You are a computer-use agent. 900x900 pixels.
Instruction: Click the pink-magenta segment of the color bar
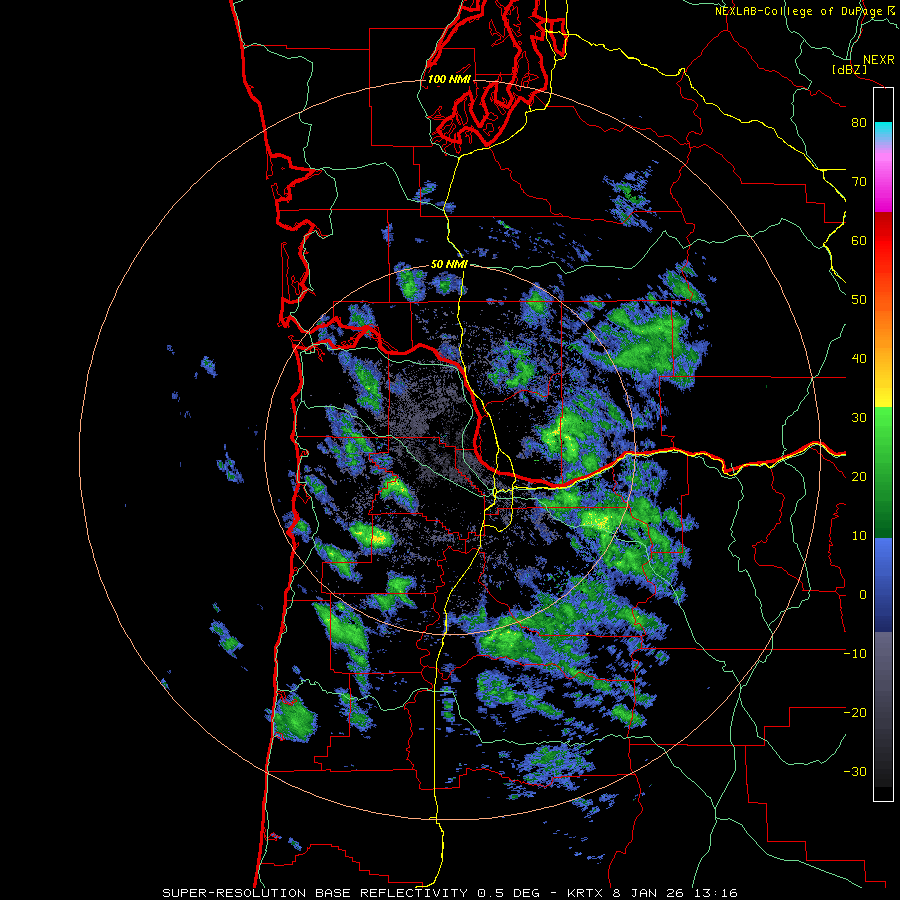click(883, 181)
